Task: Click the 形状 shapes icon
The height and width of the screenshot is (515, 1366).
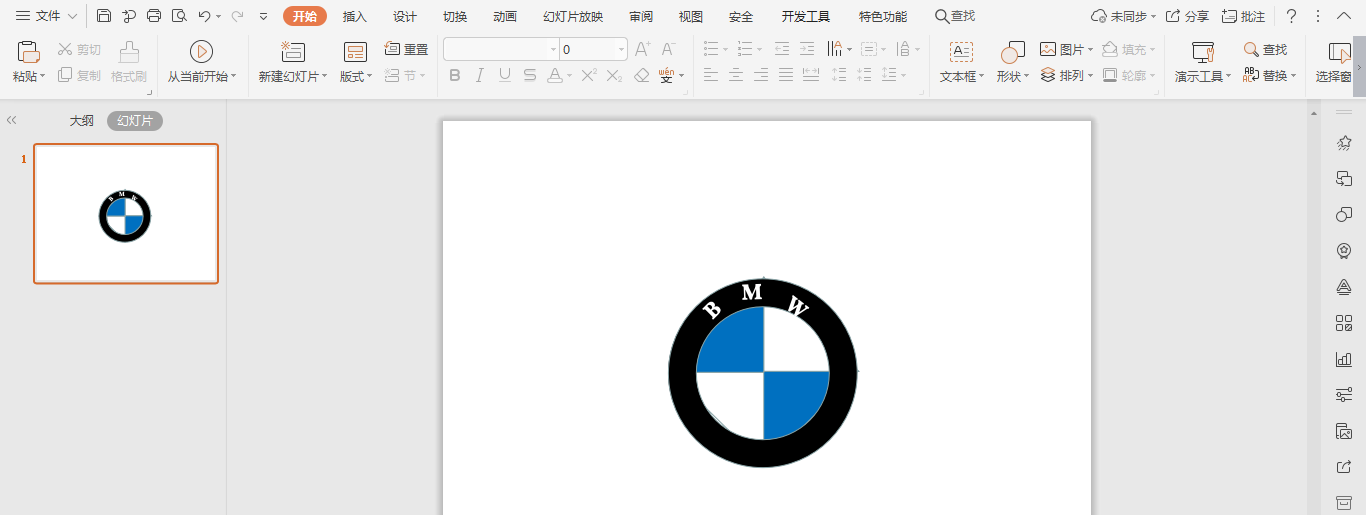Action: 1013,52
